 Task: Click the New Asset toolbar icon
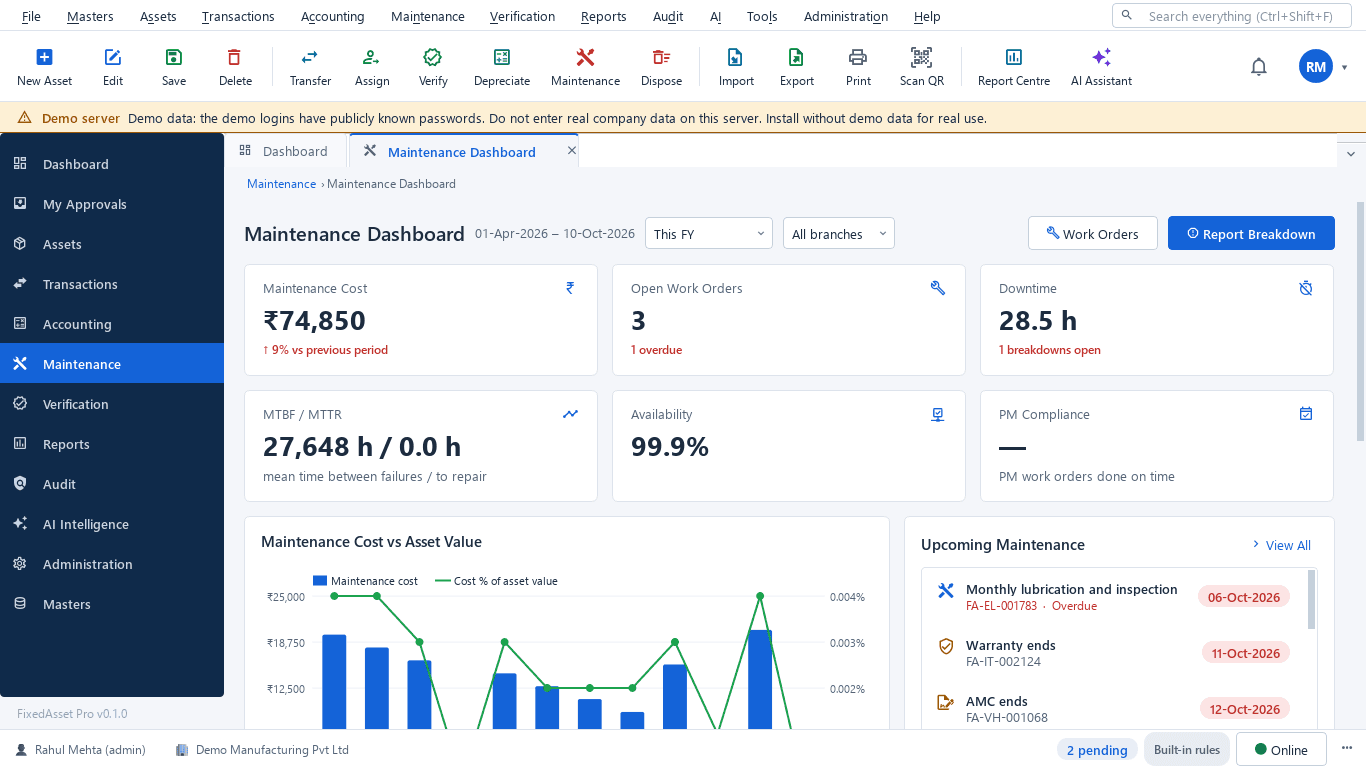pos(44,58)
